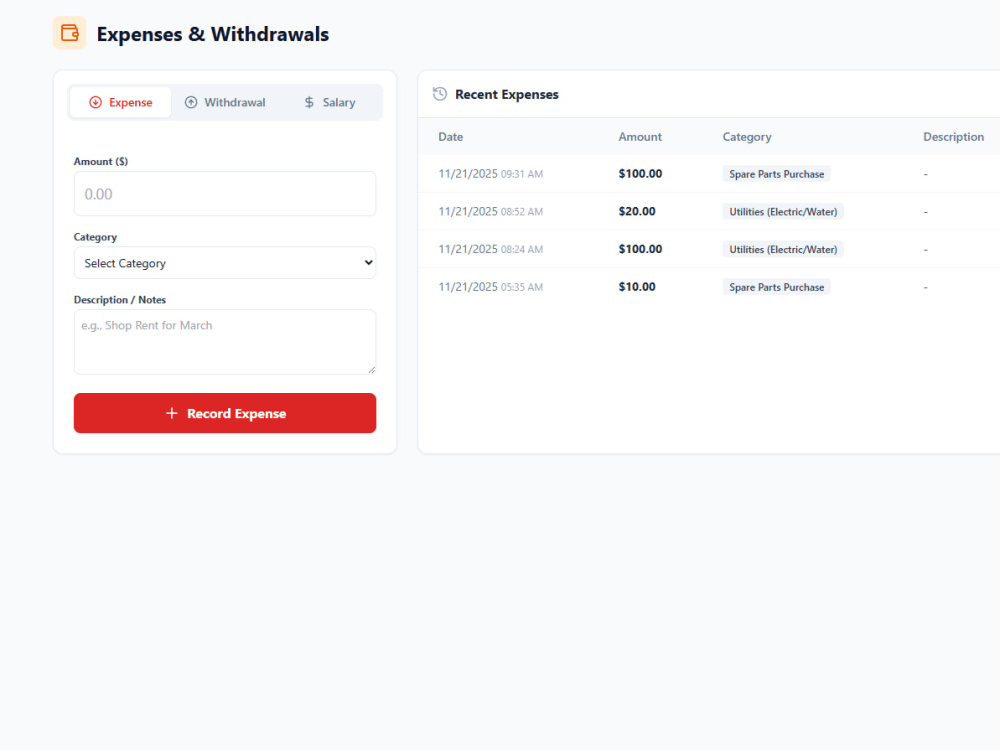Click the dollar sign icon in the Salary tab

309,102
